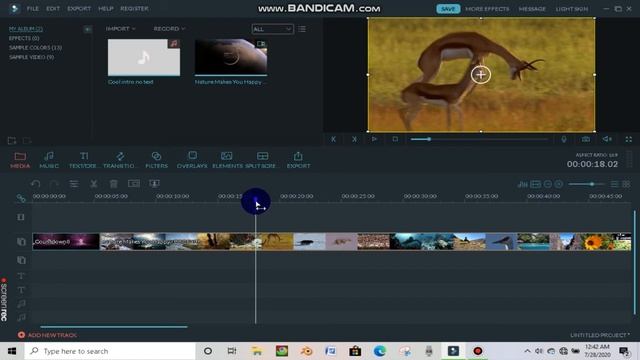Switch to timeline list view

[x=614, y=184]
